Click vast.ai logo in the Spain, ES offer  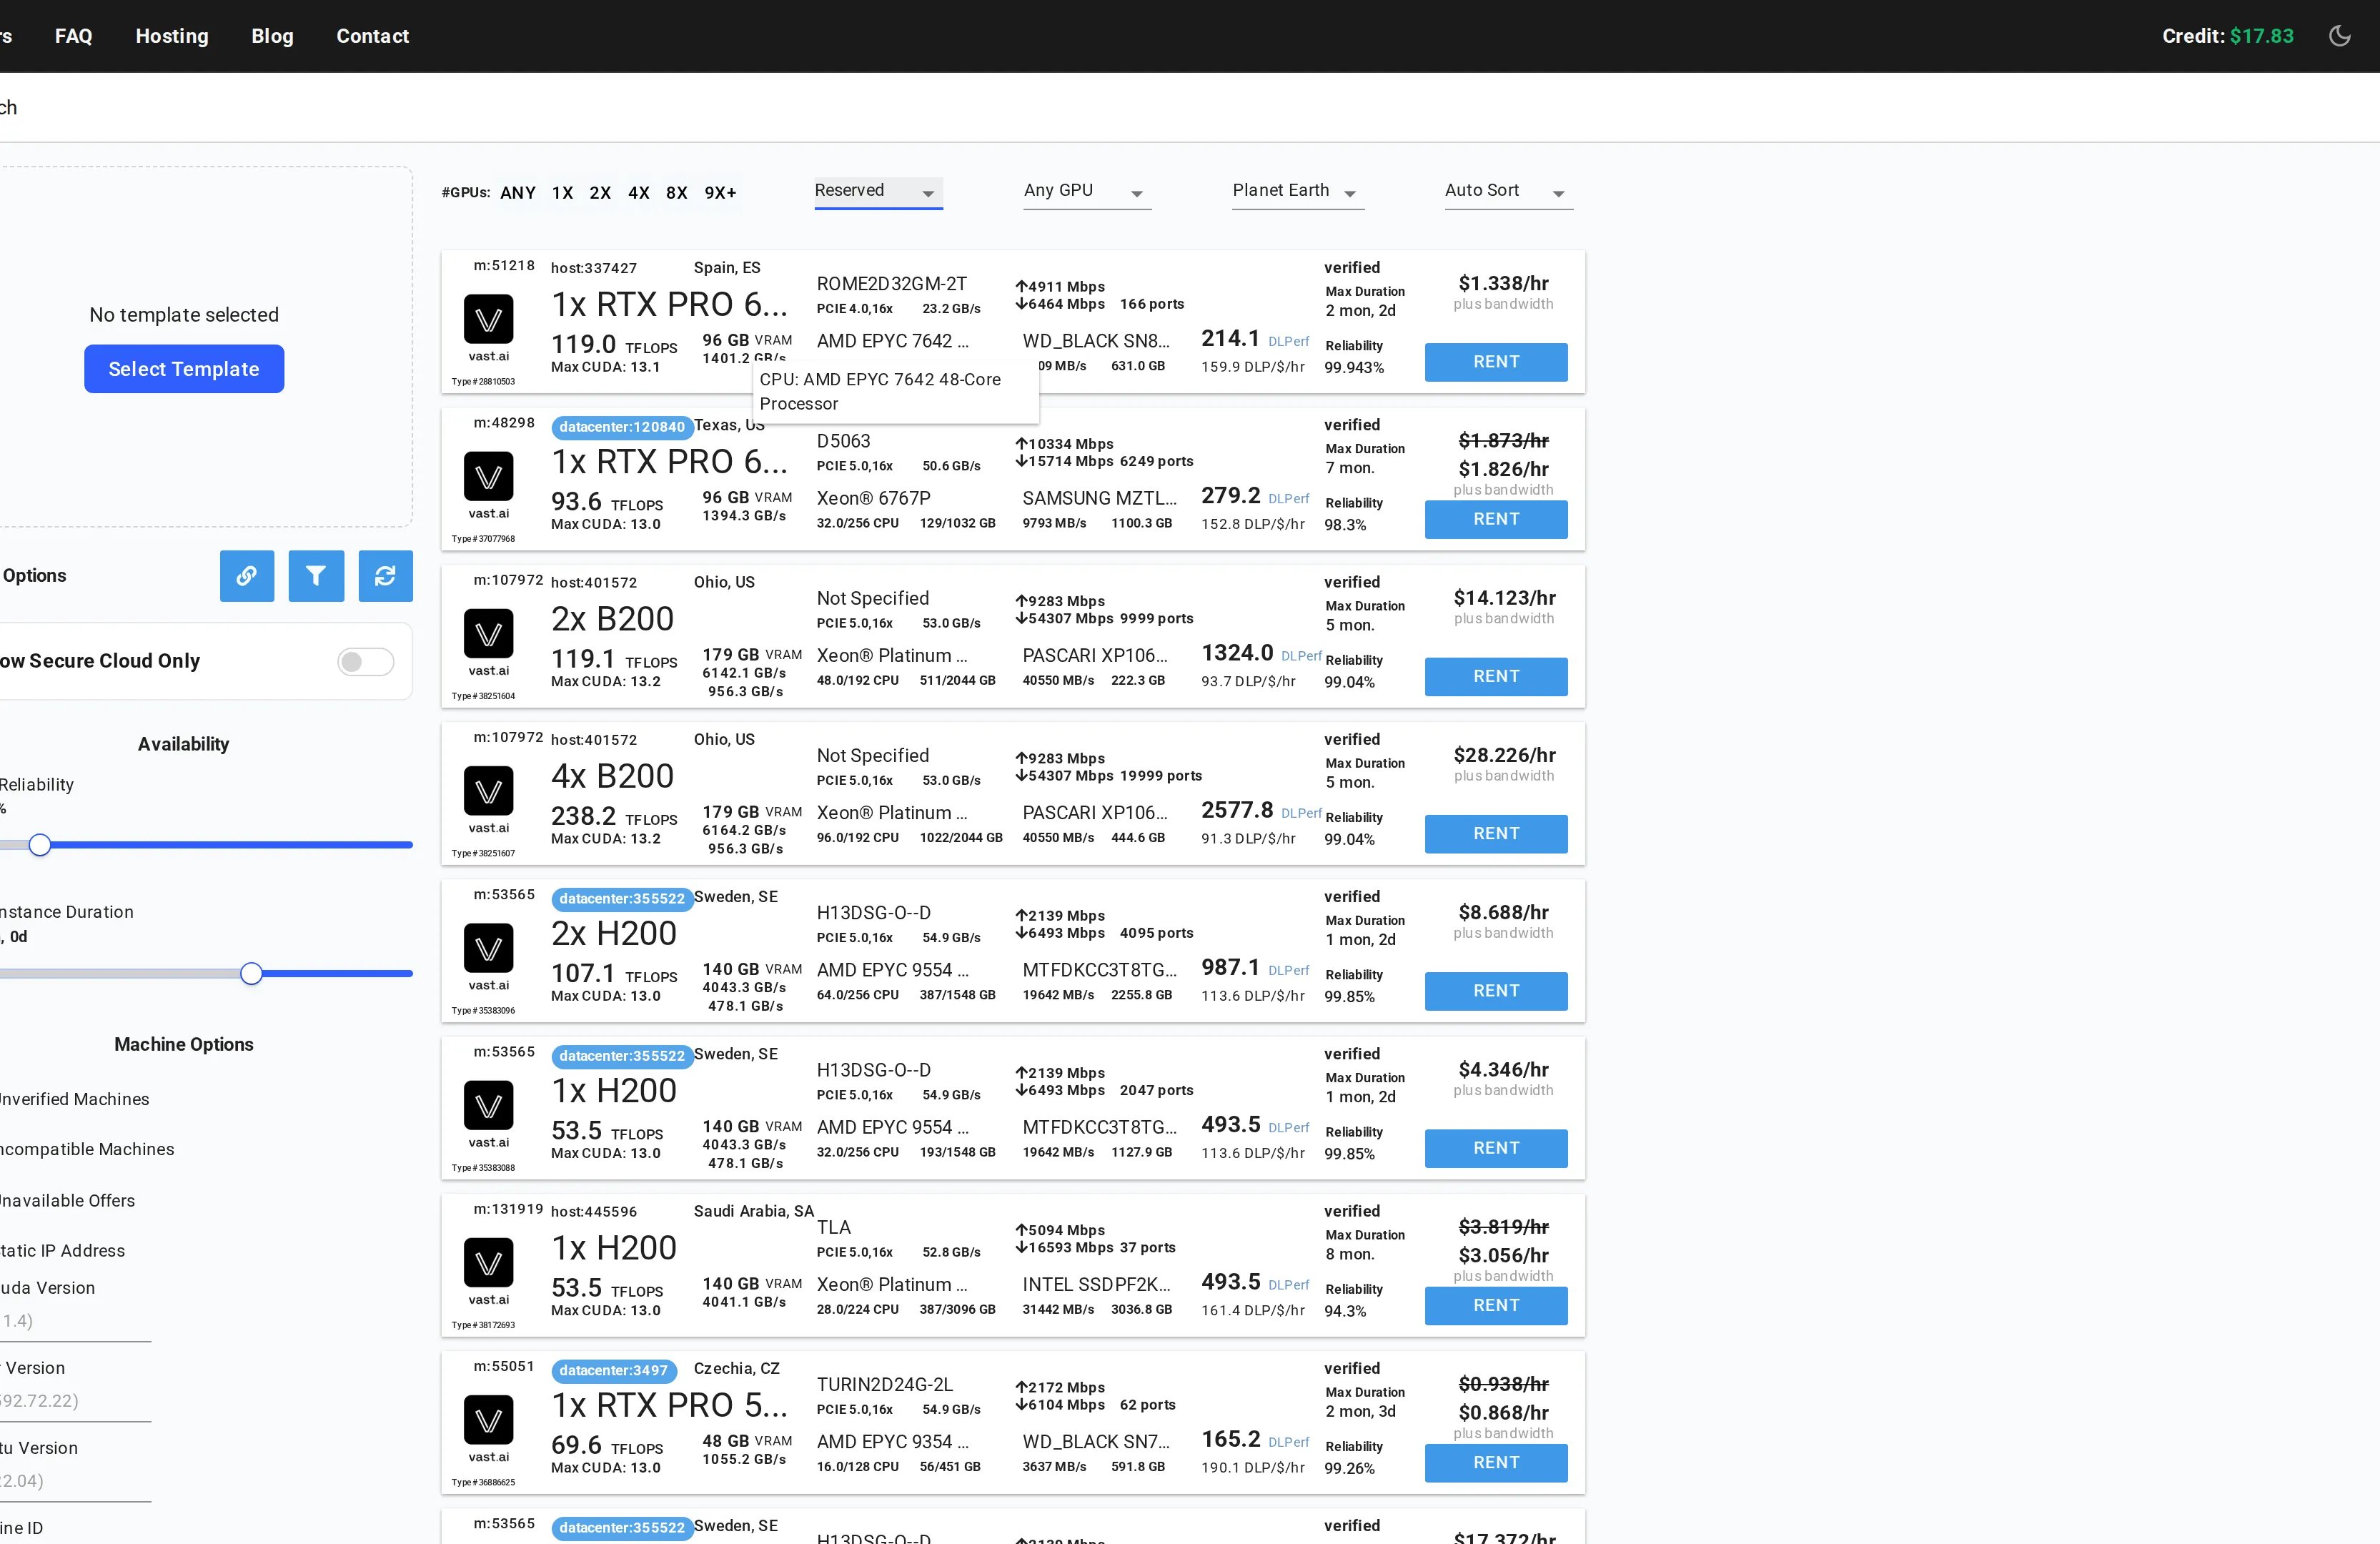(488, 319)
